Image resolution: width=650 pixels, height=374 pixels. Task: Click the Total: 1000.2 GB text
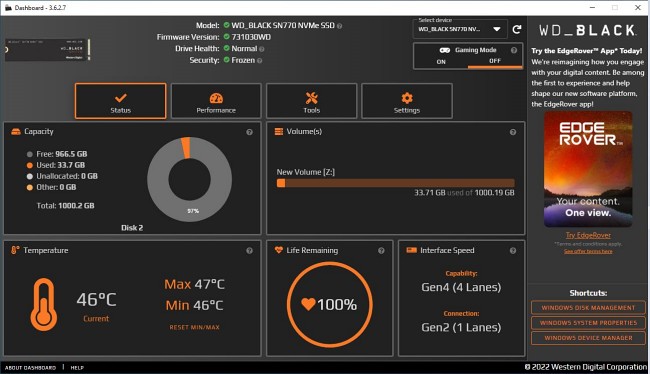[65, 206]
